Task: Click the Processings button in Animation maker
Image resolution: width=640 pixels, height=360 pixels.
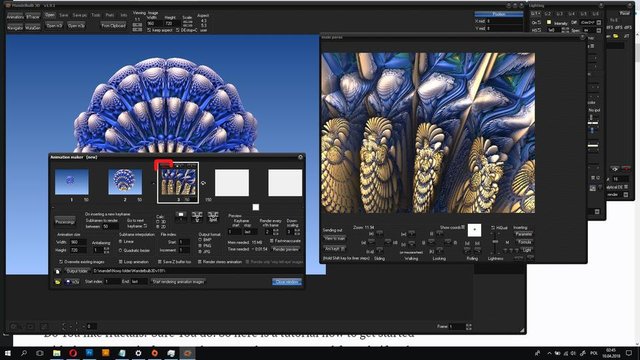Action: click(65, 222)
